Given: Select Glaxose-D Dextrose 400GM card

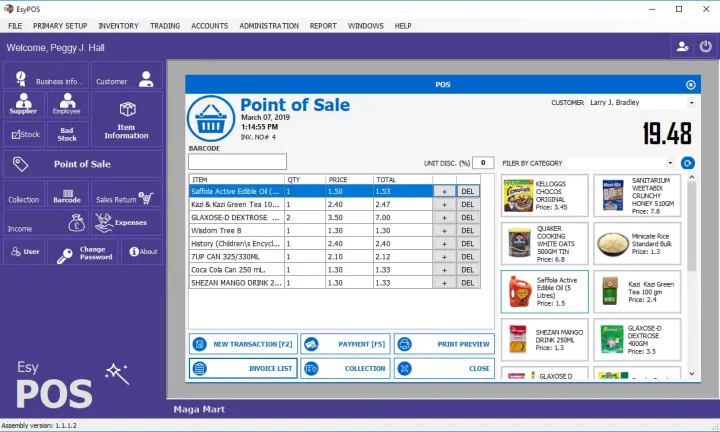Looking at the screenshot, I should [x=637, y=340].
